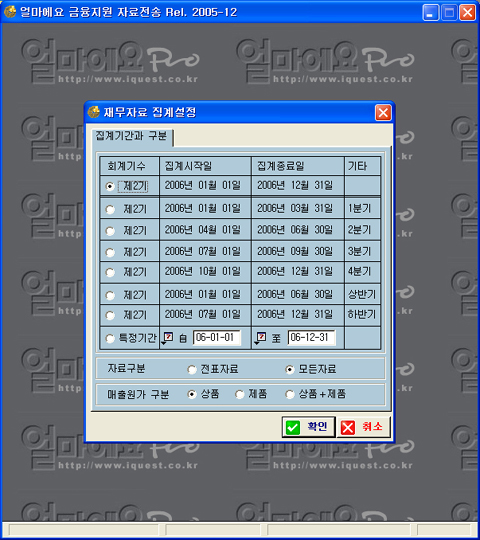The image size is (480, 540).
Task: Choose the 4분기 period radio button
Action: tap(110, 272)
